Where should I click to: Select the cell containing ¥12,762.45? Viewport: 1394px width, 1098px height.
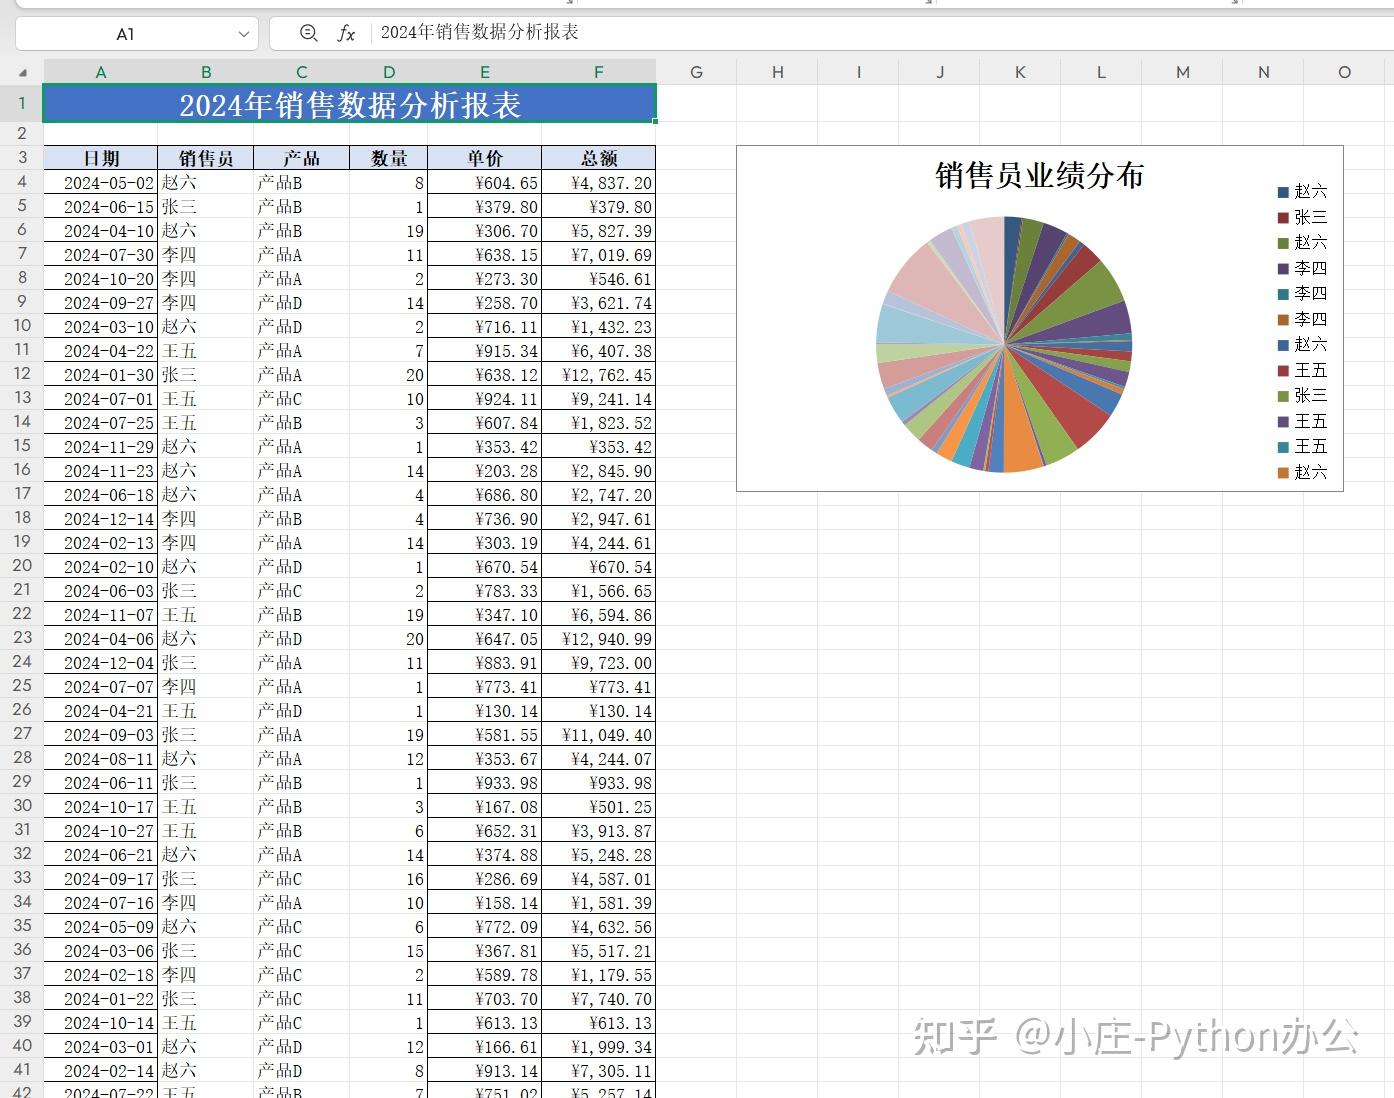pos(598,374)
